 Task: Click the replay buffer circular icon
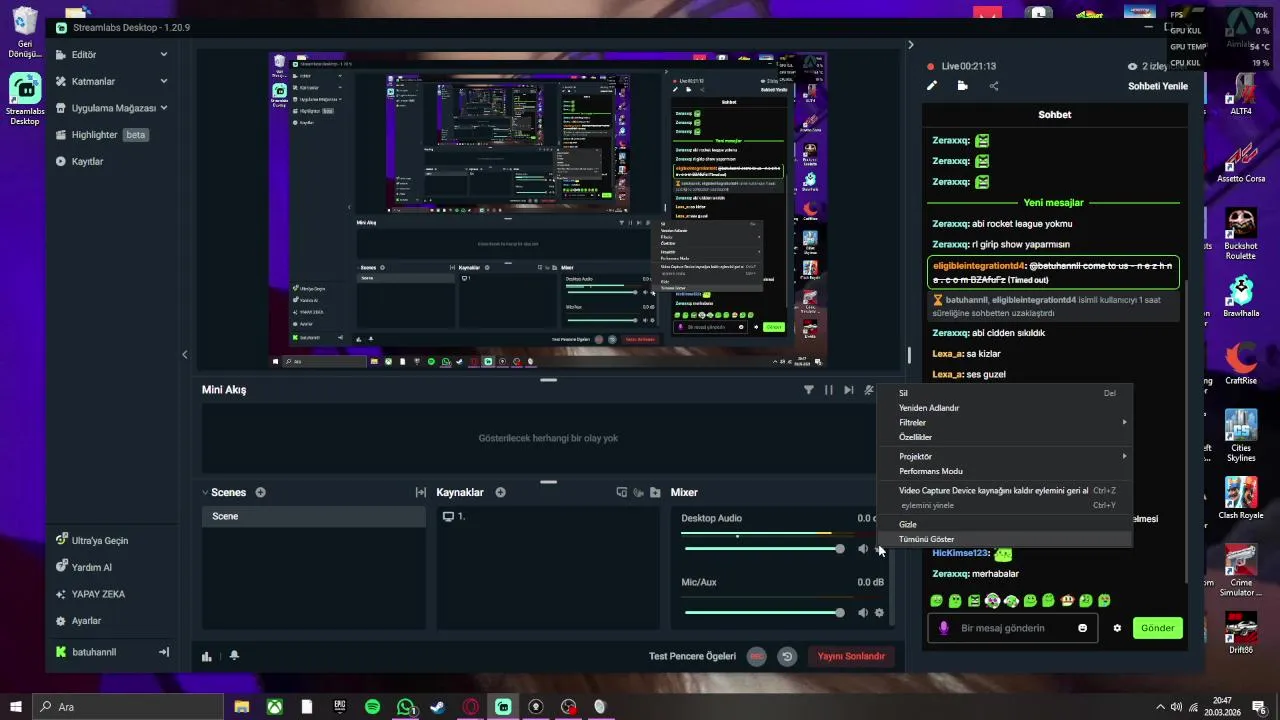tap(787, 656)
